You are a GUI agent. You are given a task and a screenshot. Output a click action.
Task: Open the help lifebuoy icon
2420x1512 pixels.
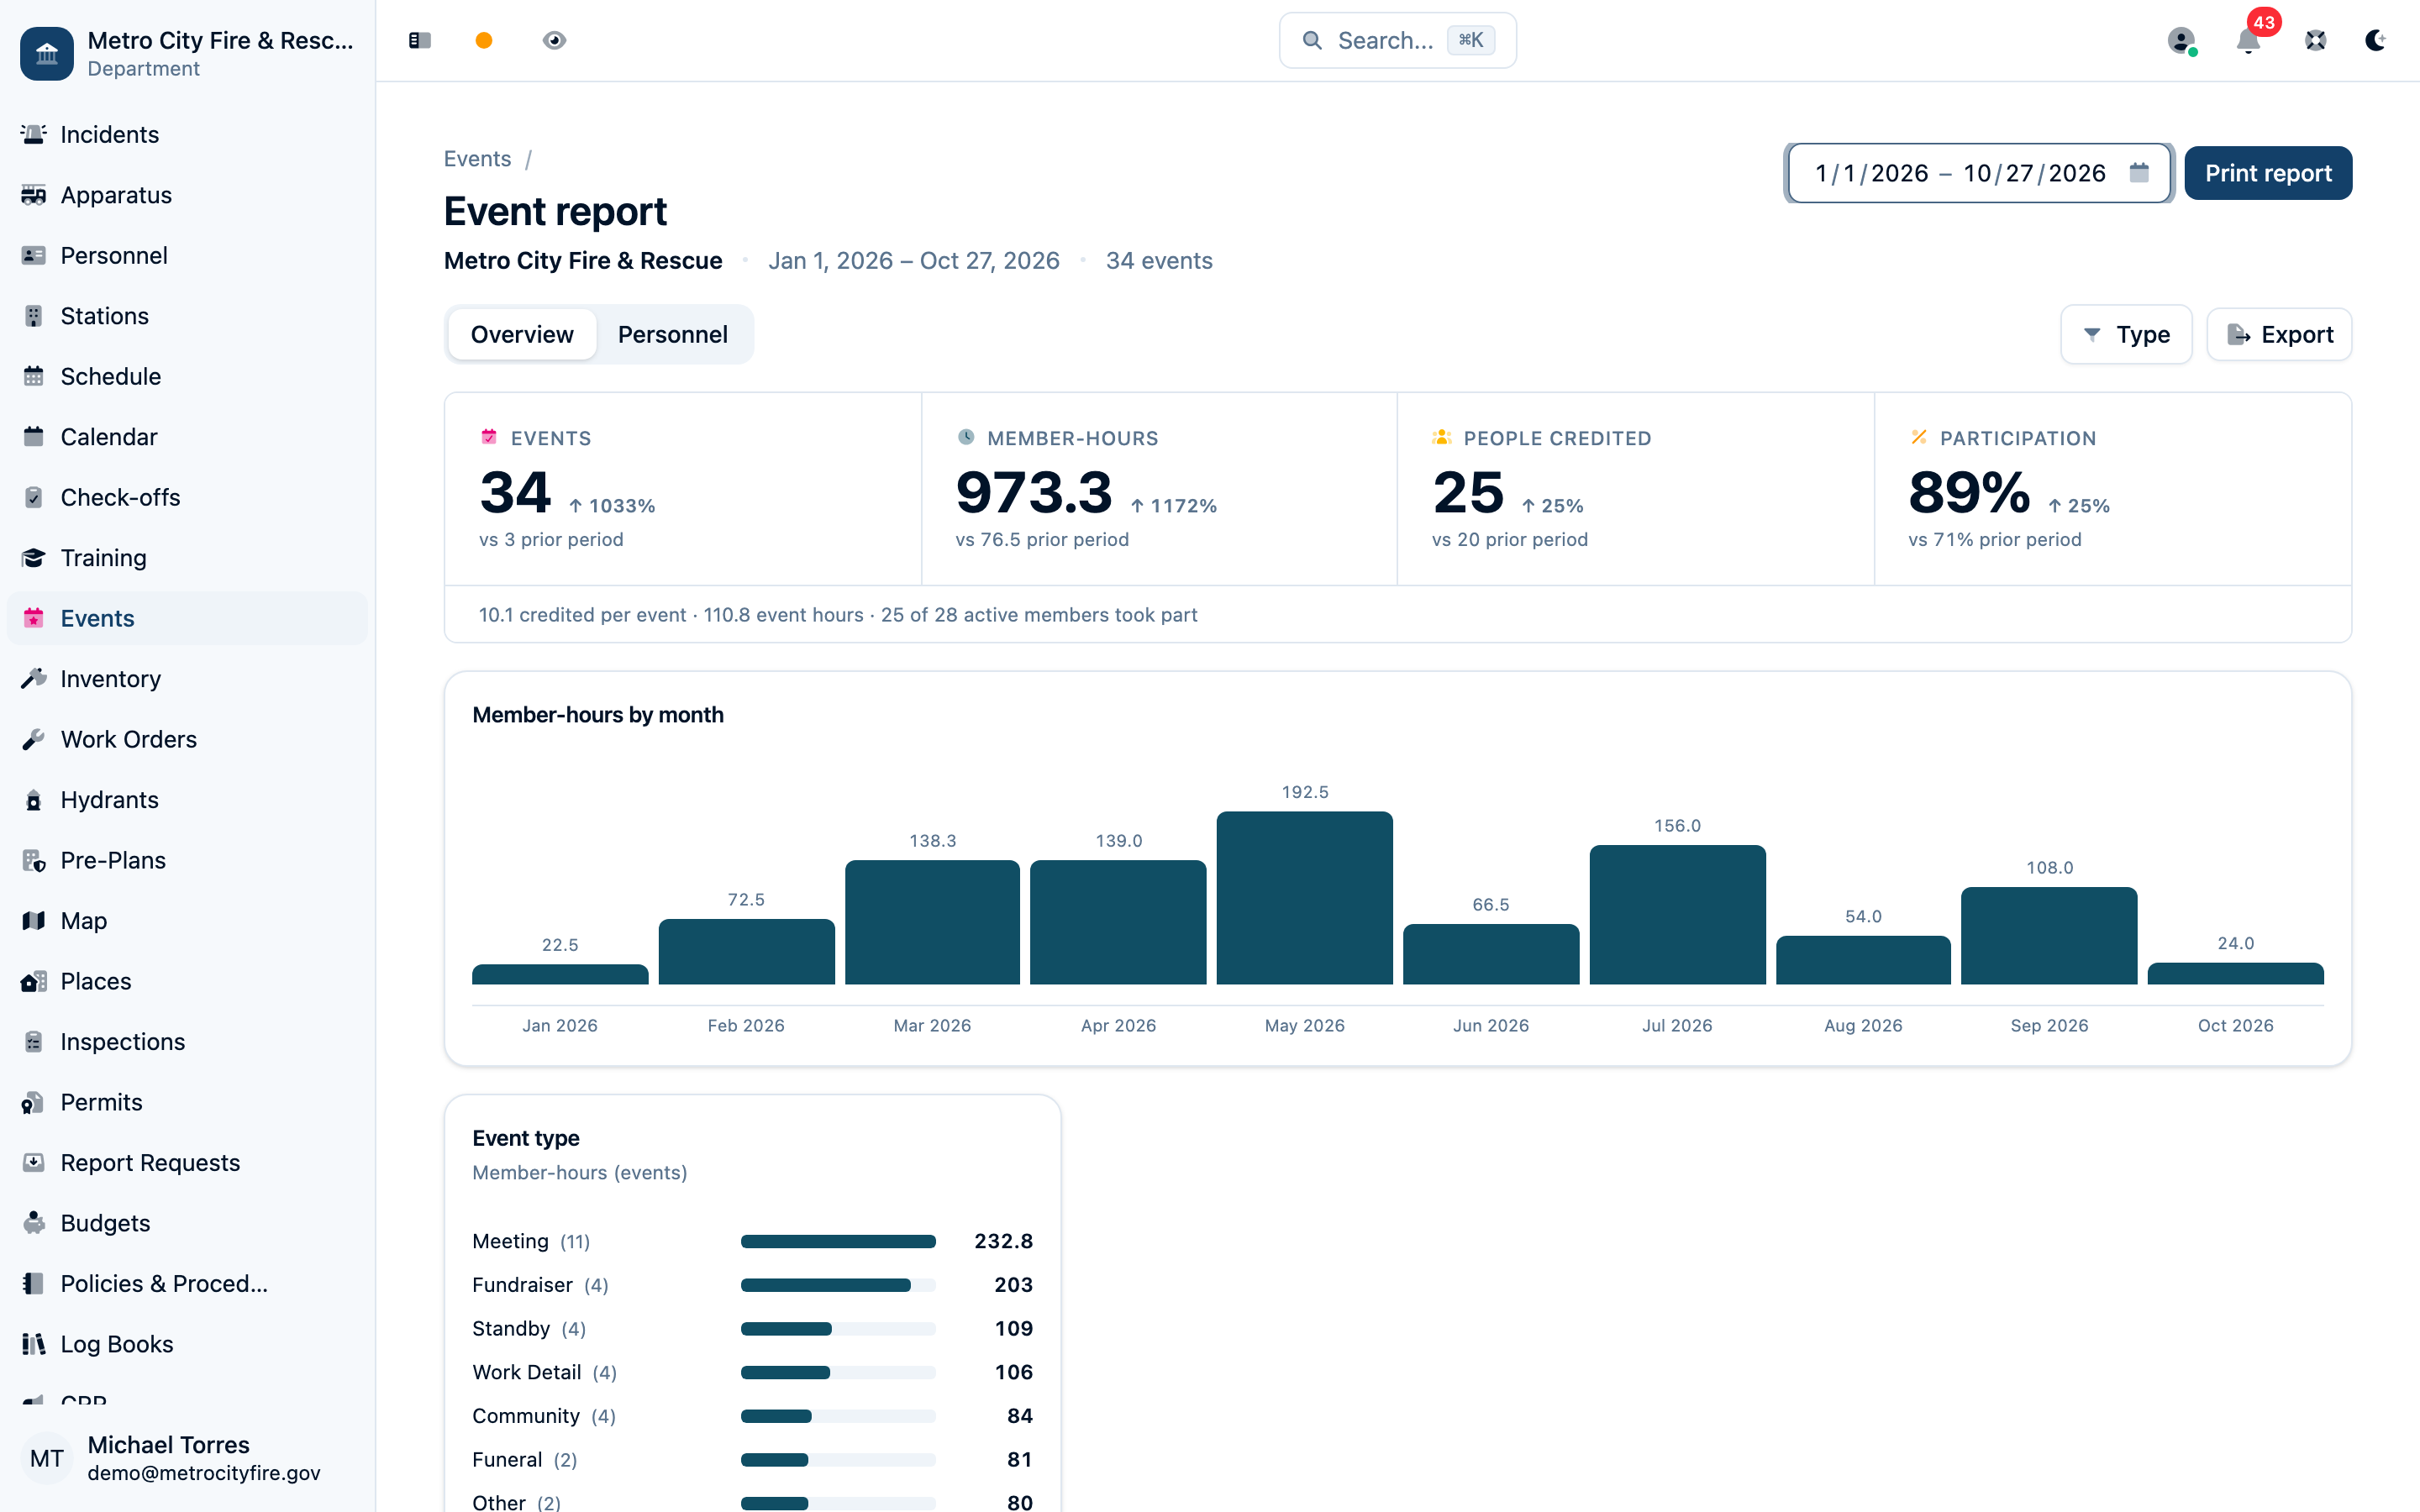(x=2316, y=40)
